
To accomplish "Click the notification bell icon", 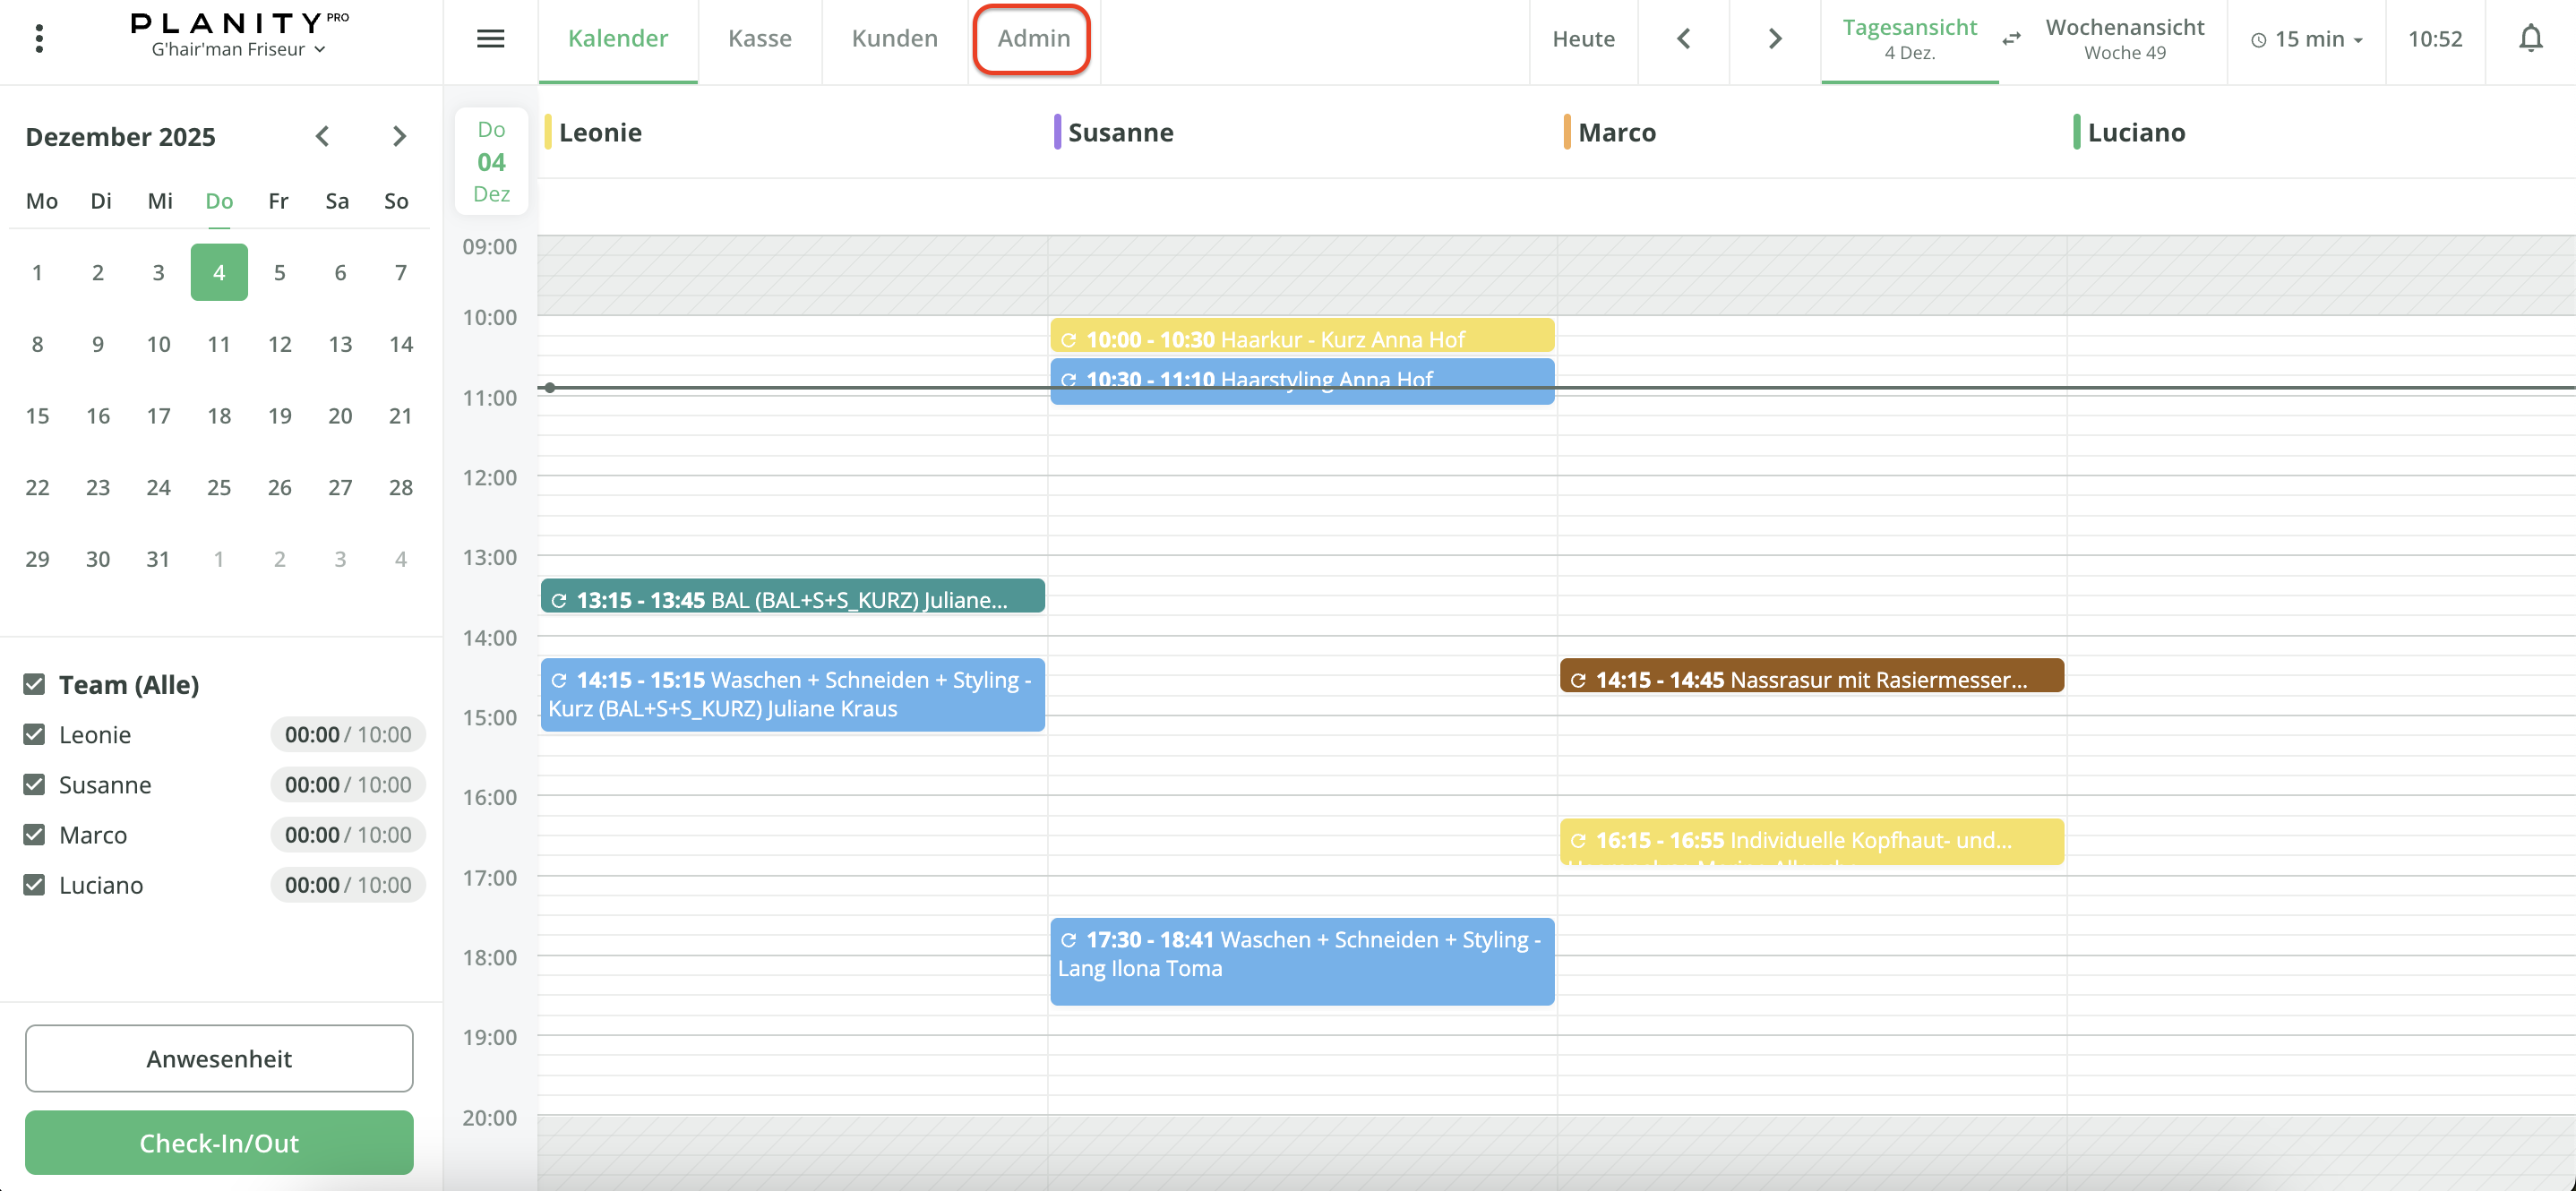I will coord(2530,39).
